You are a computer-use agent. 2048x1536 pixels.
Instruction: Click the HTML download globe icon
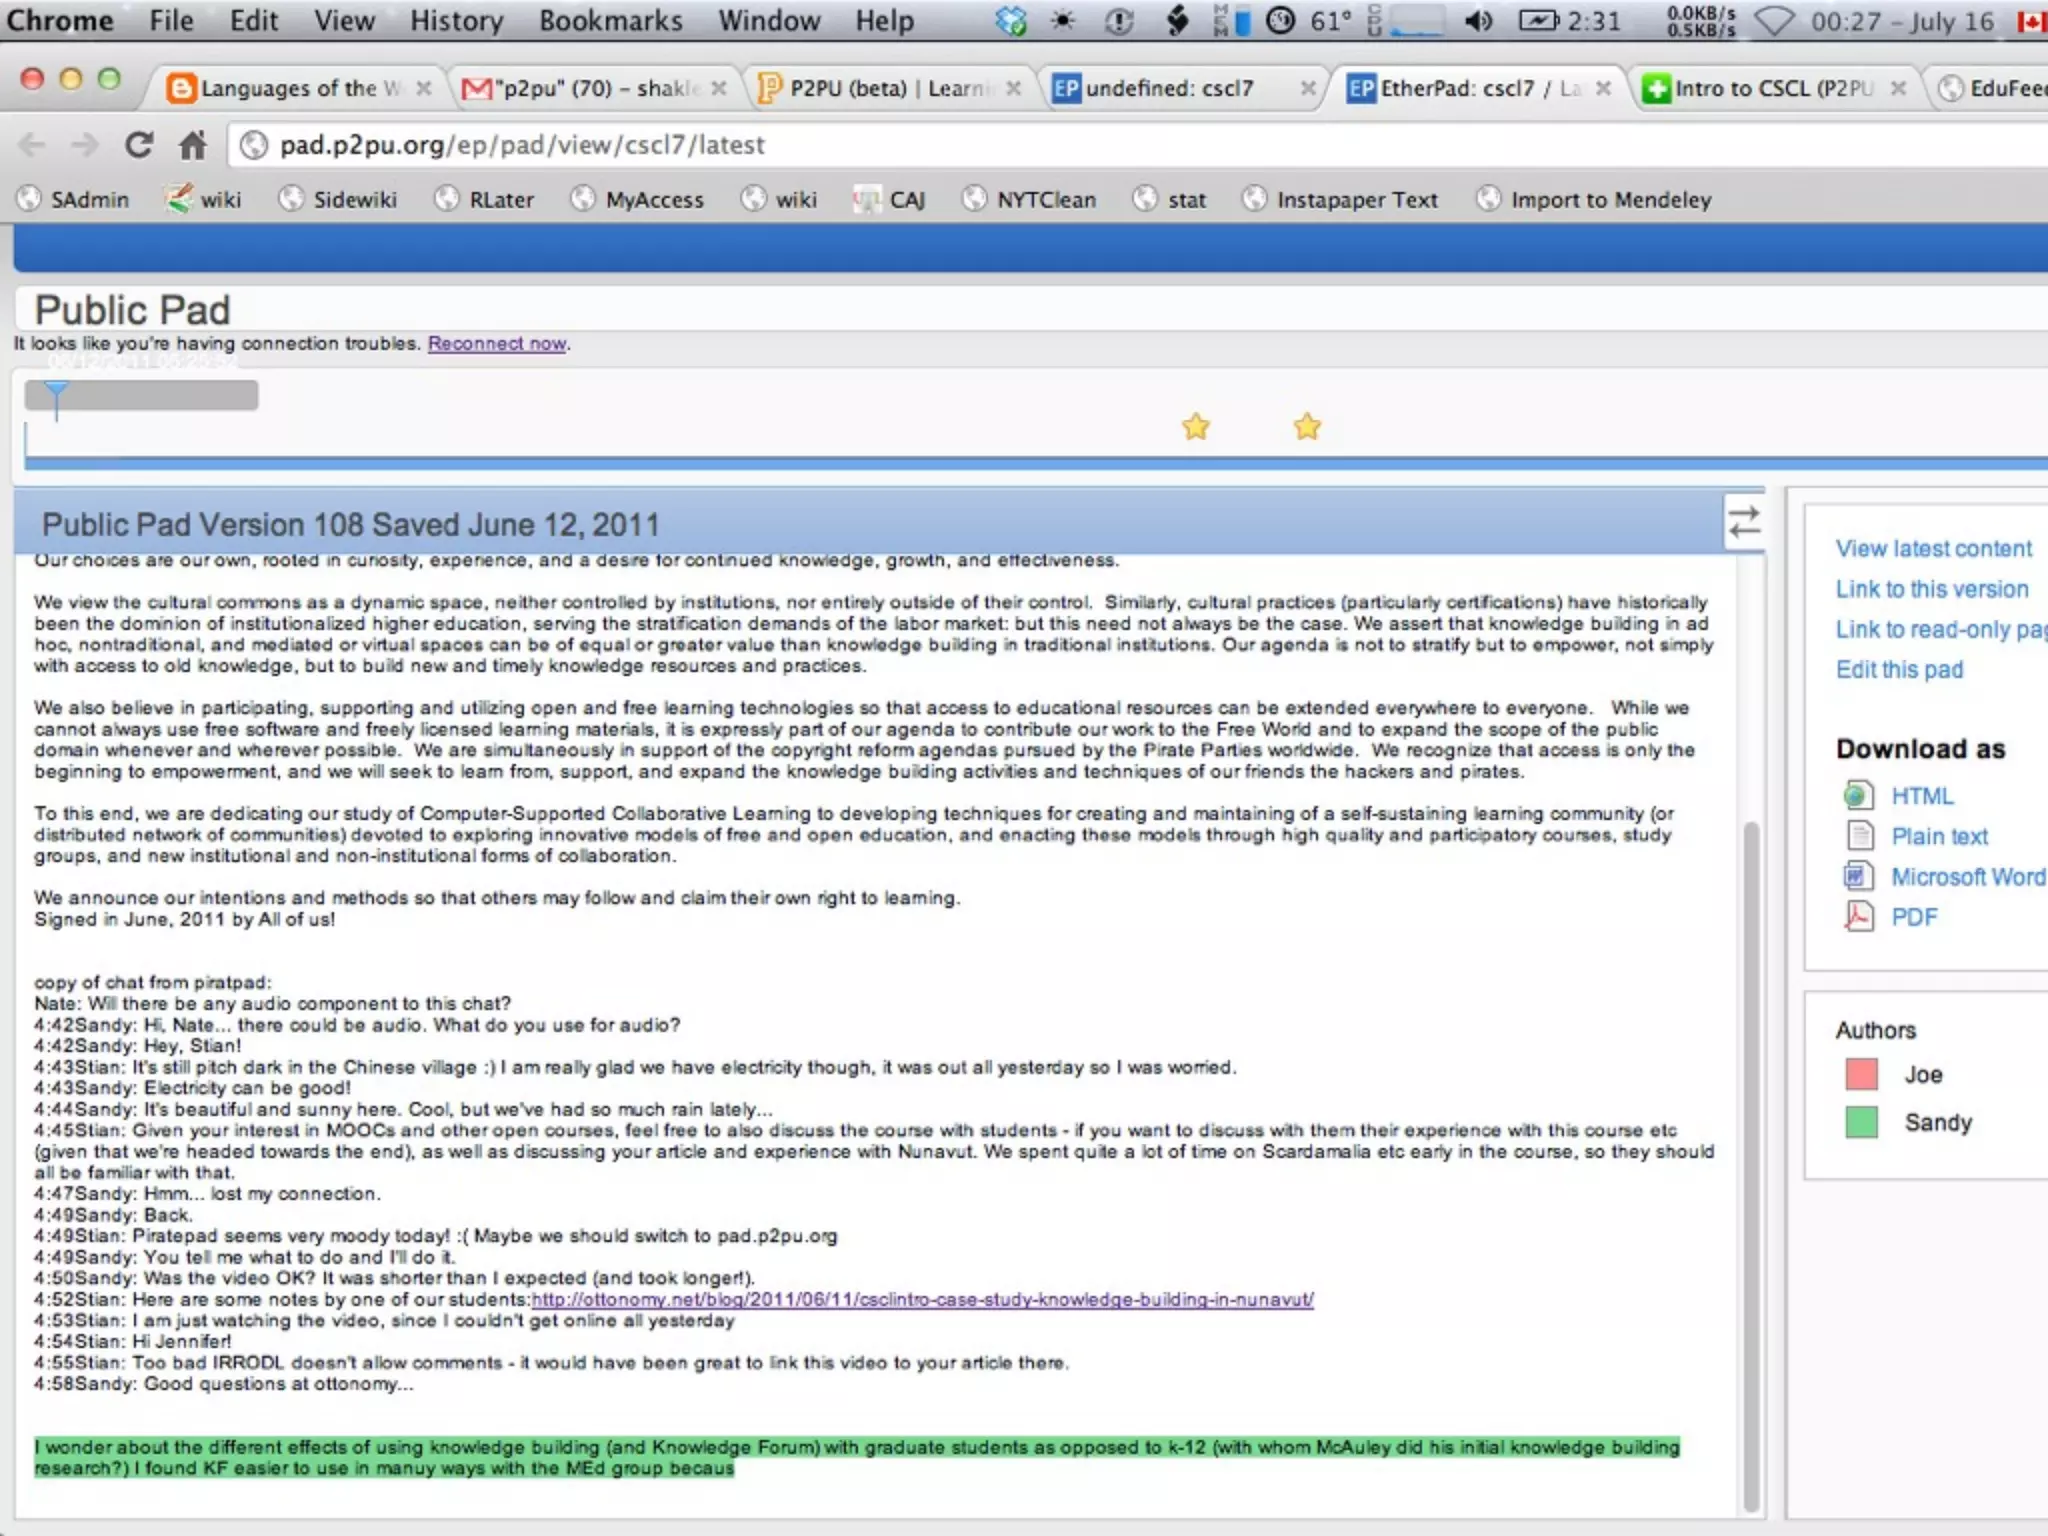pos(1858,796)
